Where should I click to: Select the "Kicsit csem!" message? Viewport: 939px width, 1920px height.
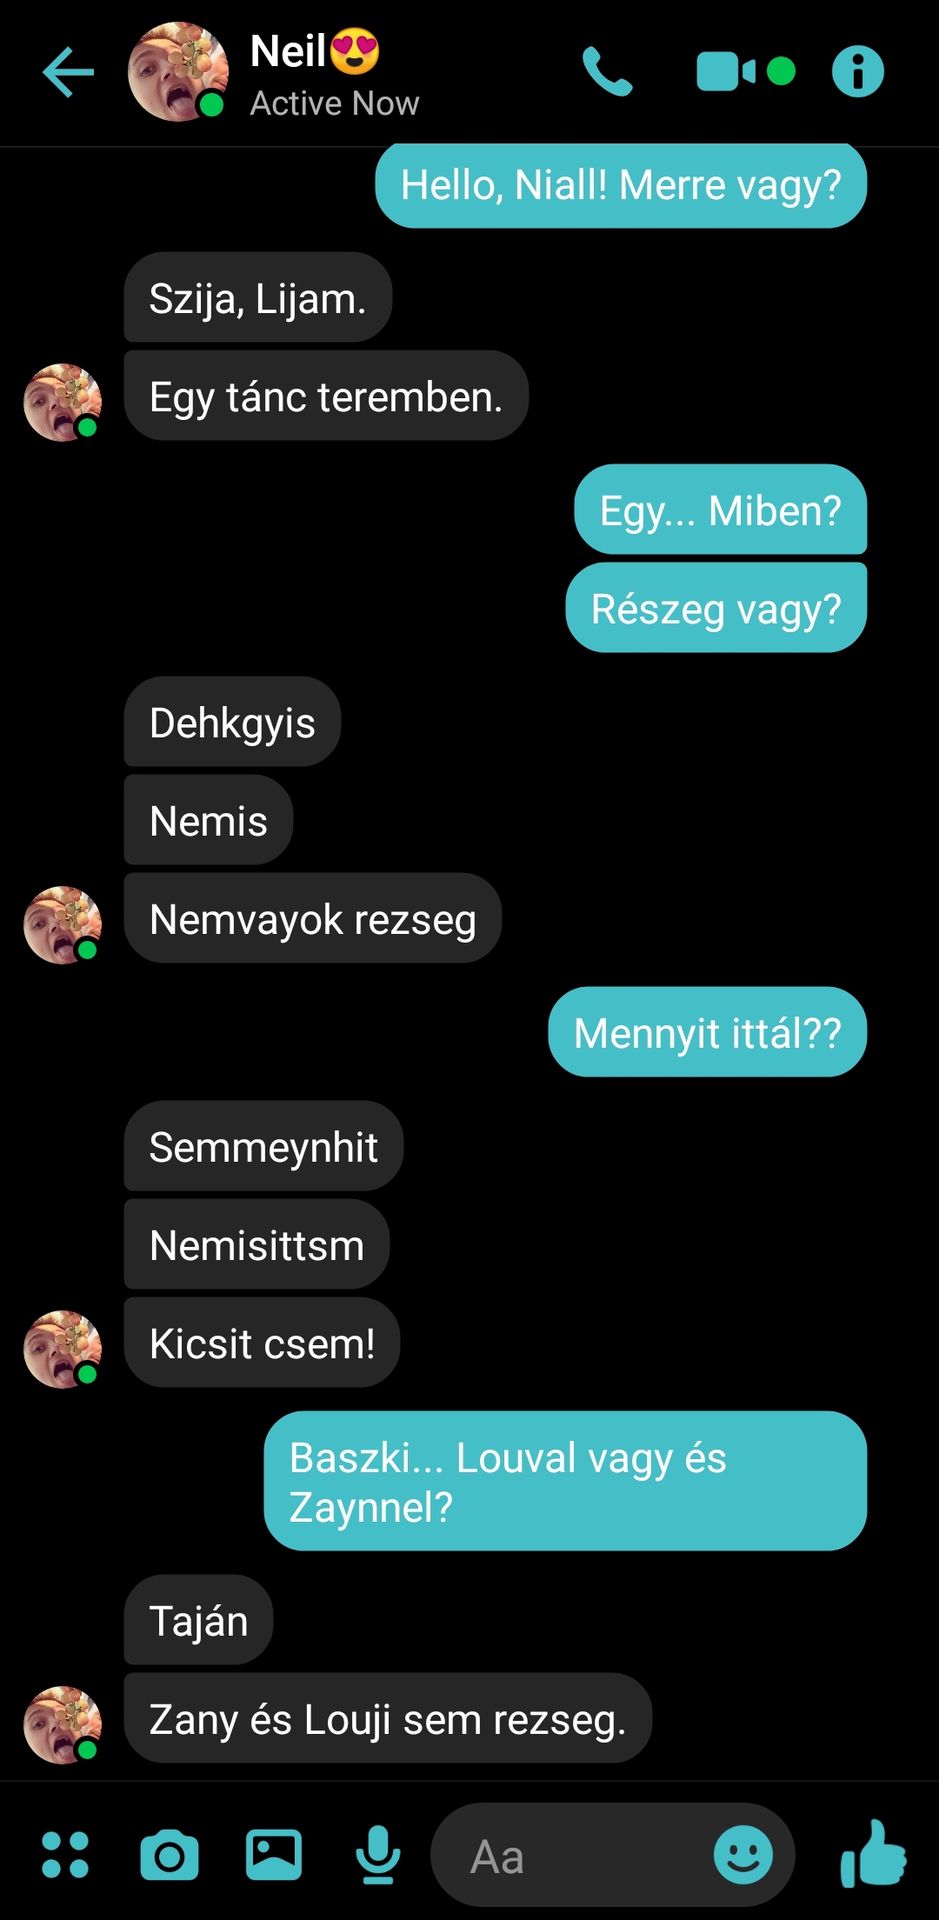pos(262,1343)
